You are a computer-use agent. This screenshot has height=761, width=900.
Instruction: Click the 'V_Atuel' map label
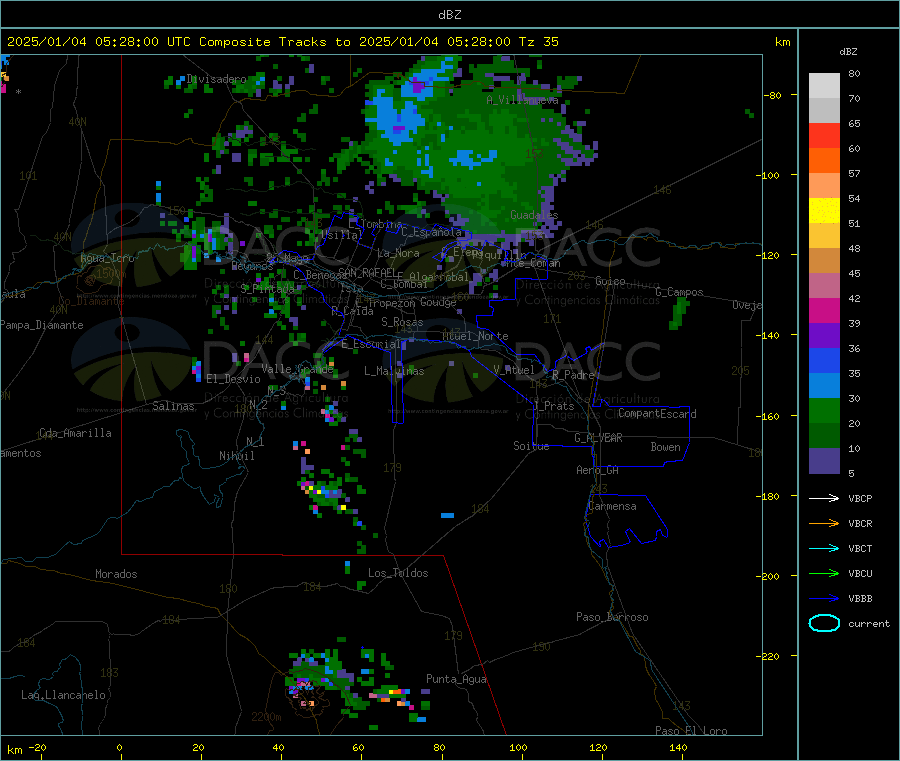[514, 370]
